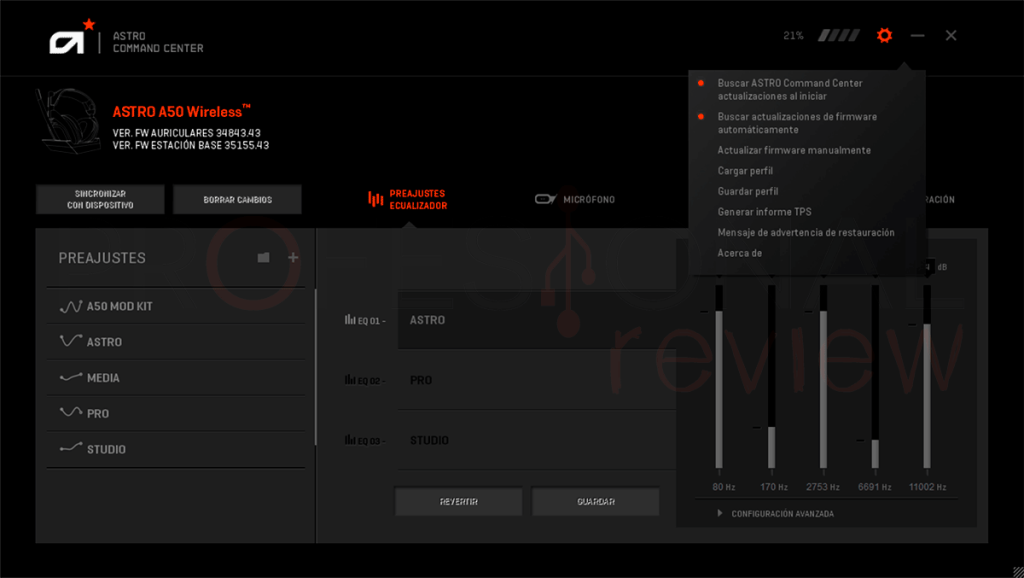1024x578 pixels.
Task: Click the battery level bars indicator
Action: point(839,35)
